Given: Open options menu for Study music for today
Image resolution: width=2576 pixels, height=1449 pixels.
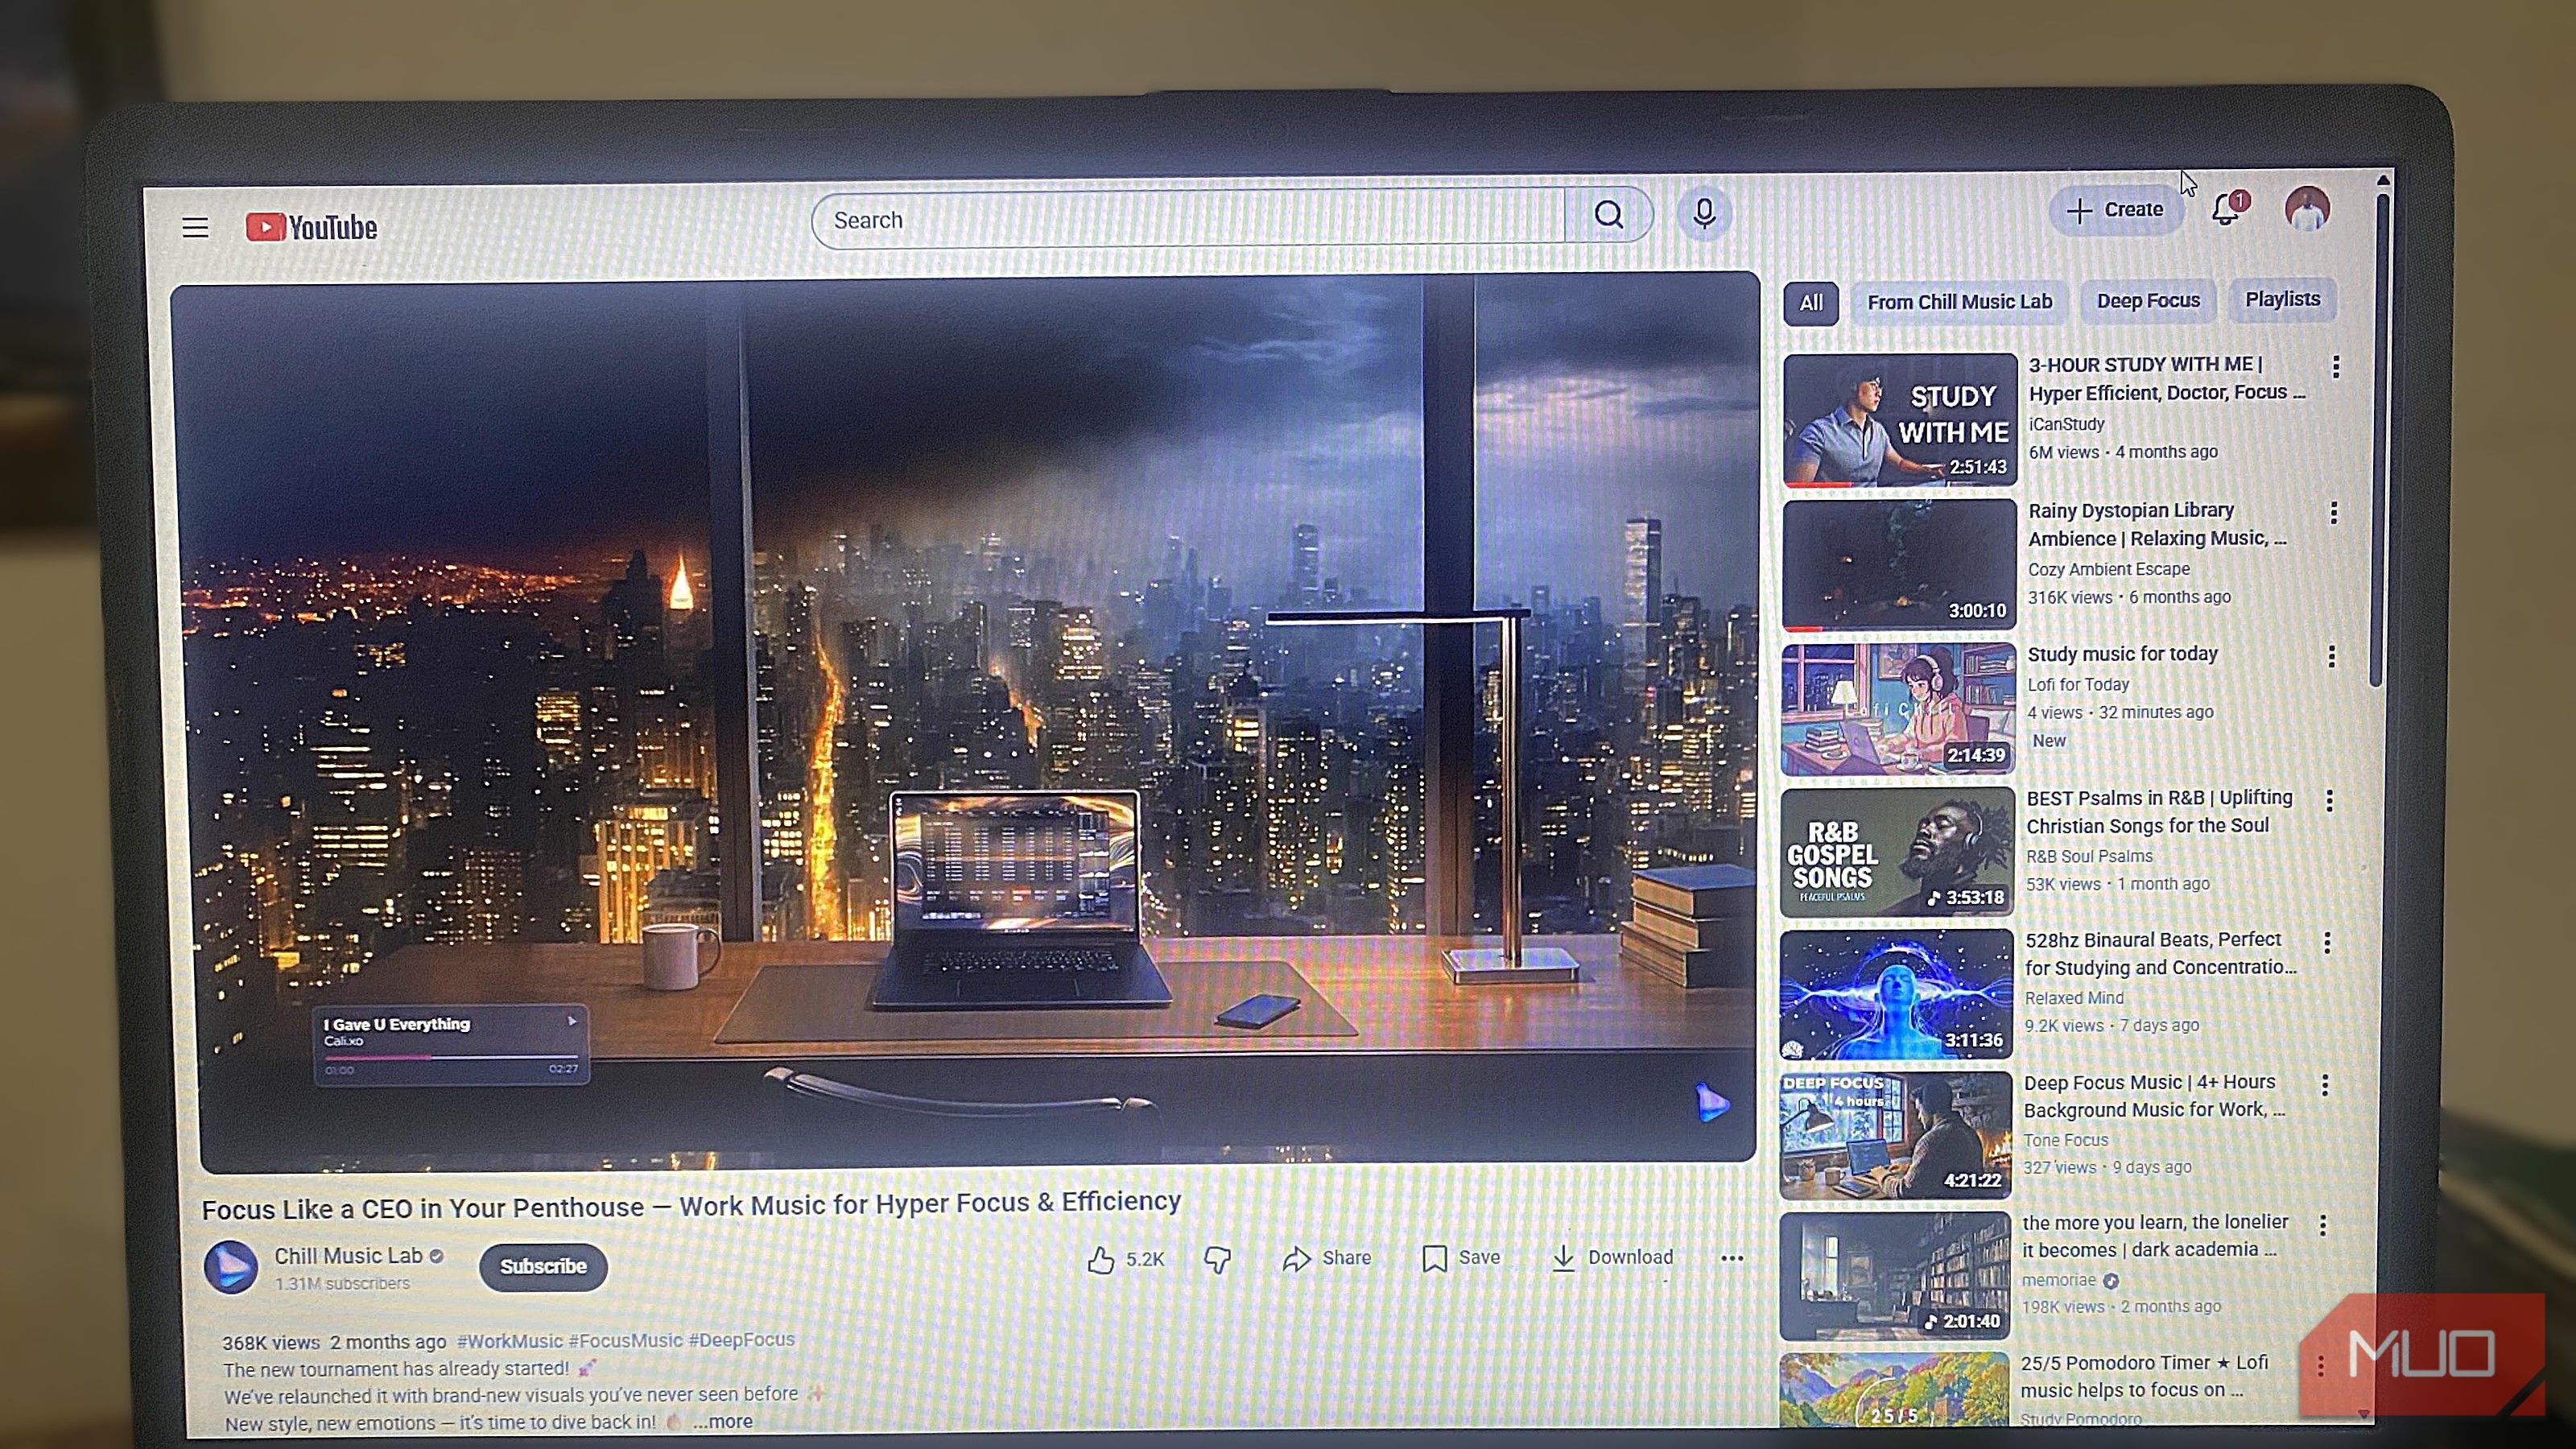Looking at the screenshot, I should pos(2332,656).
